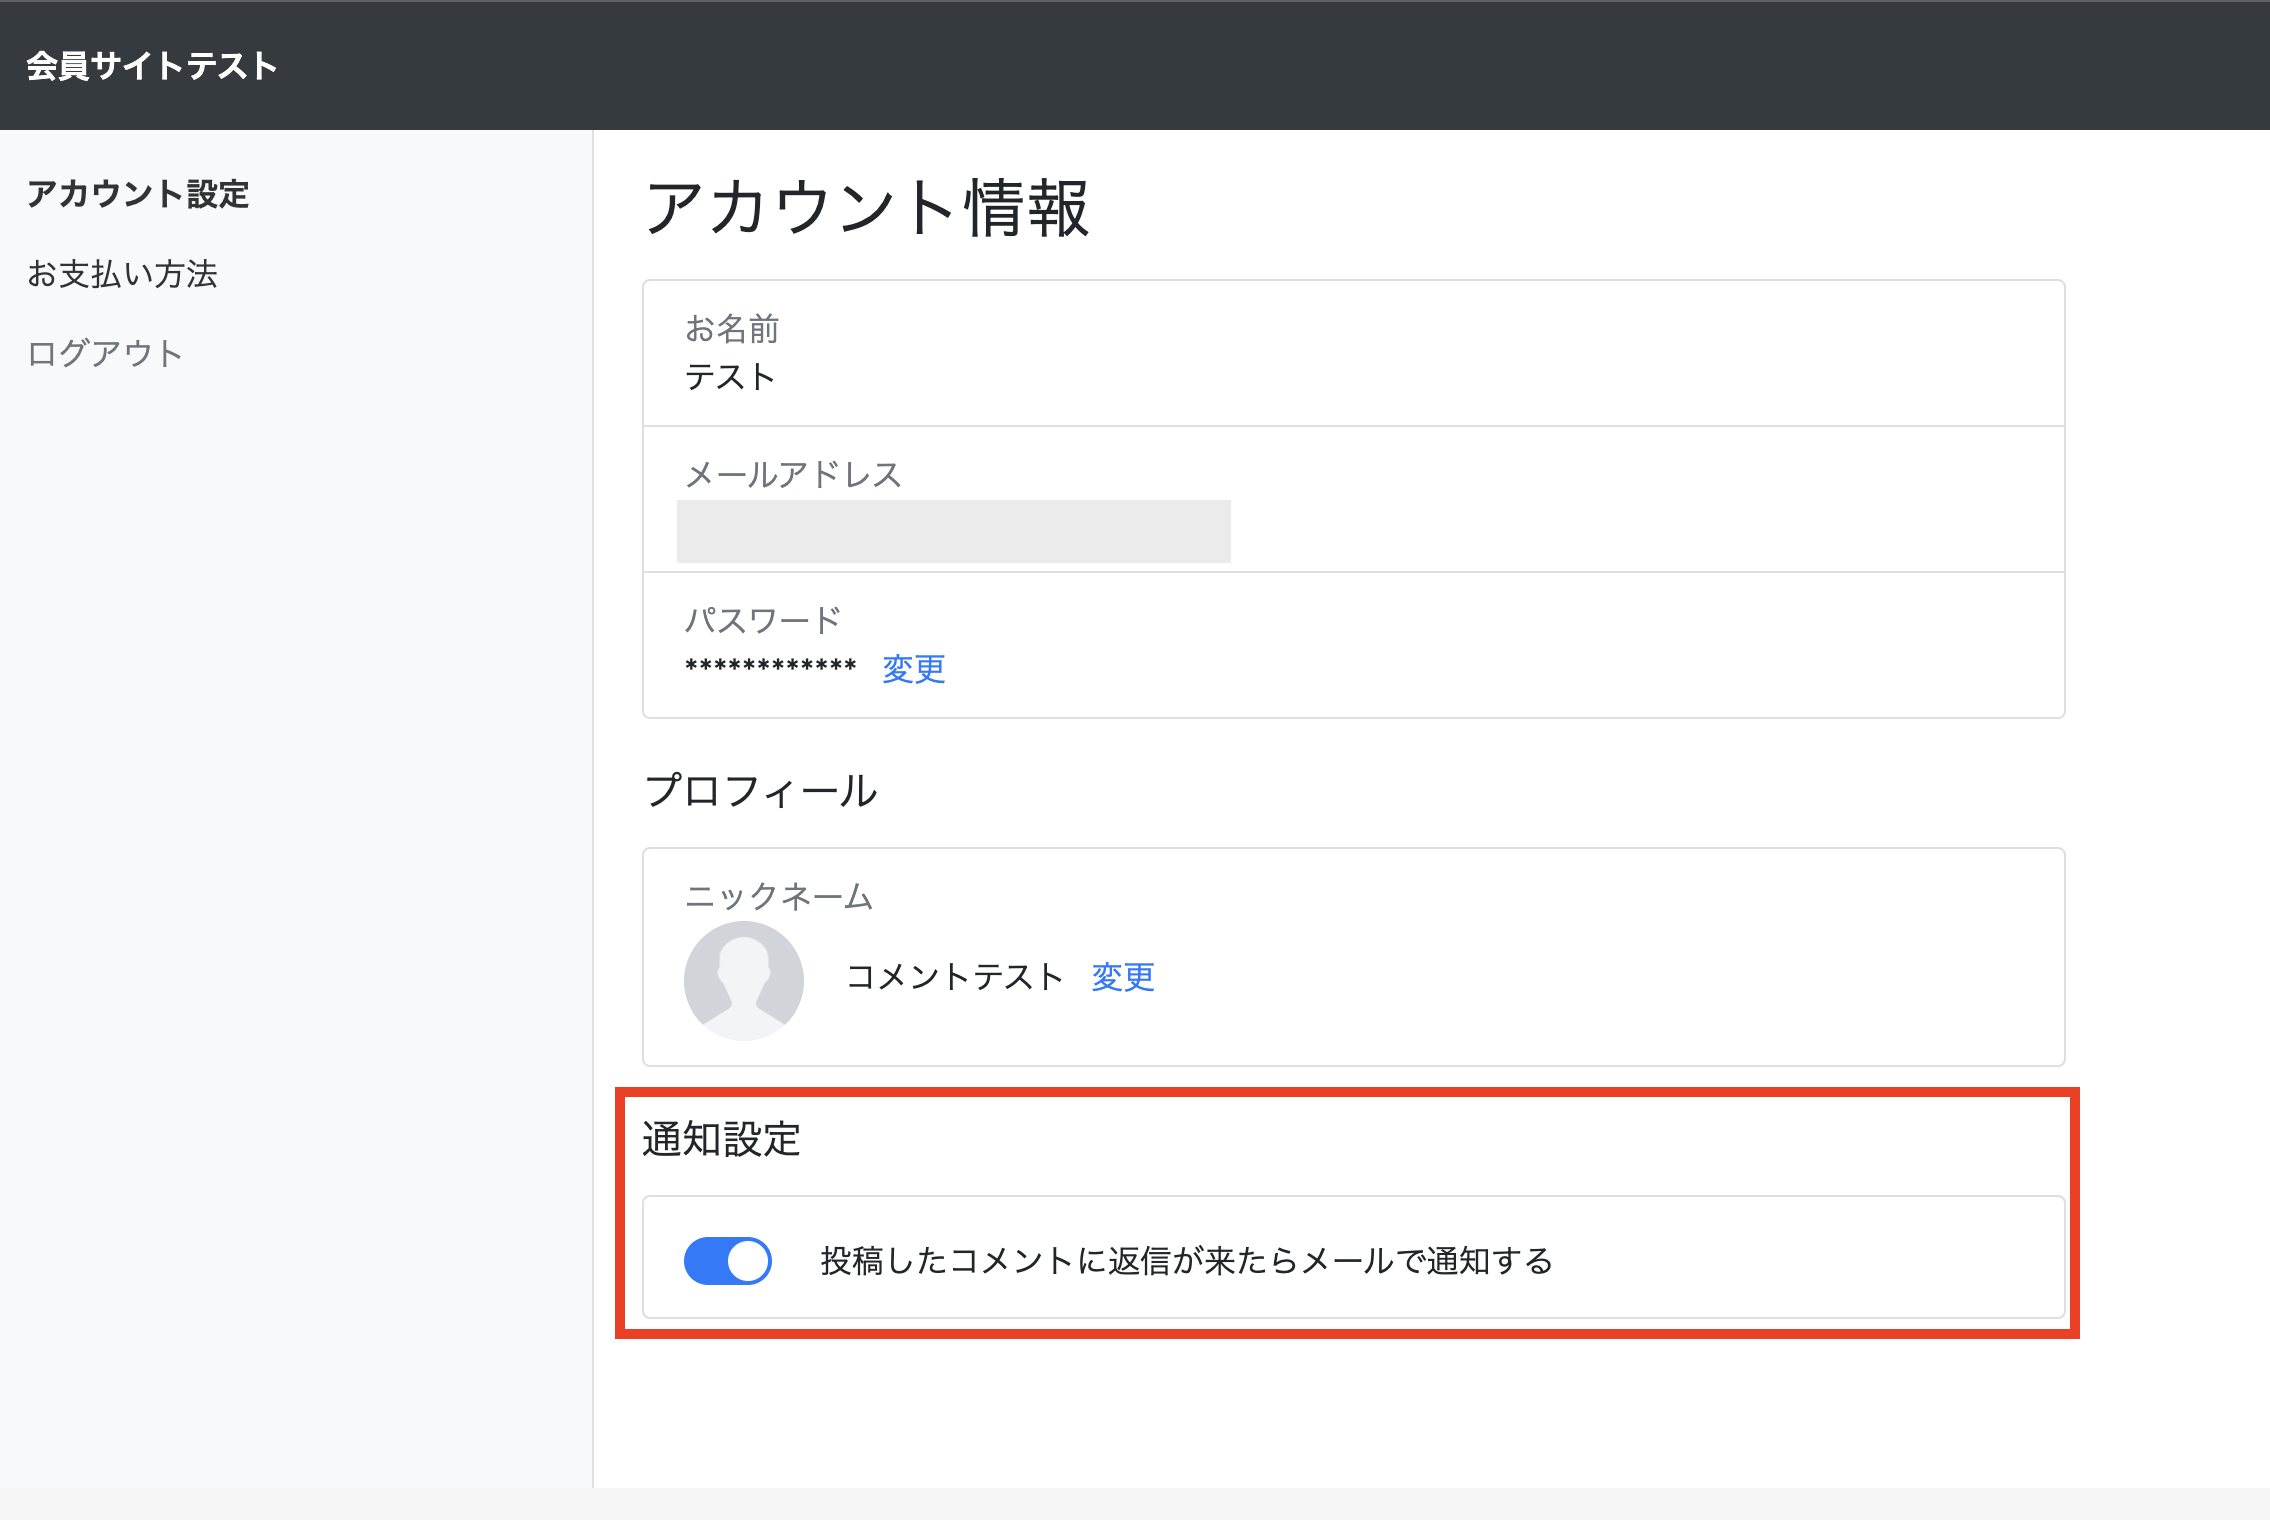The width and height of the screenshot is (2270, 1520).
Task: Click the 会員サイトテスト site title
Action: pos(152,66)
